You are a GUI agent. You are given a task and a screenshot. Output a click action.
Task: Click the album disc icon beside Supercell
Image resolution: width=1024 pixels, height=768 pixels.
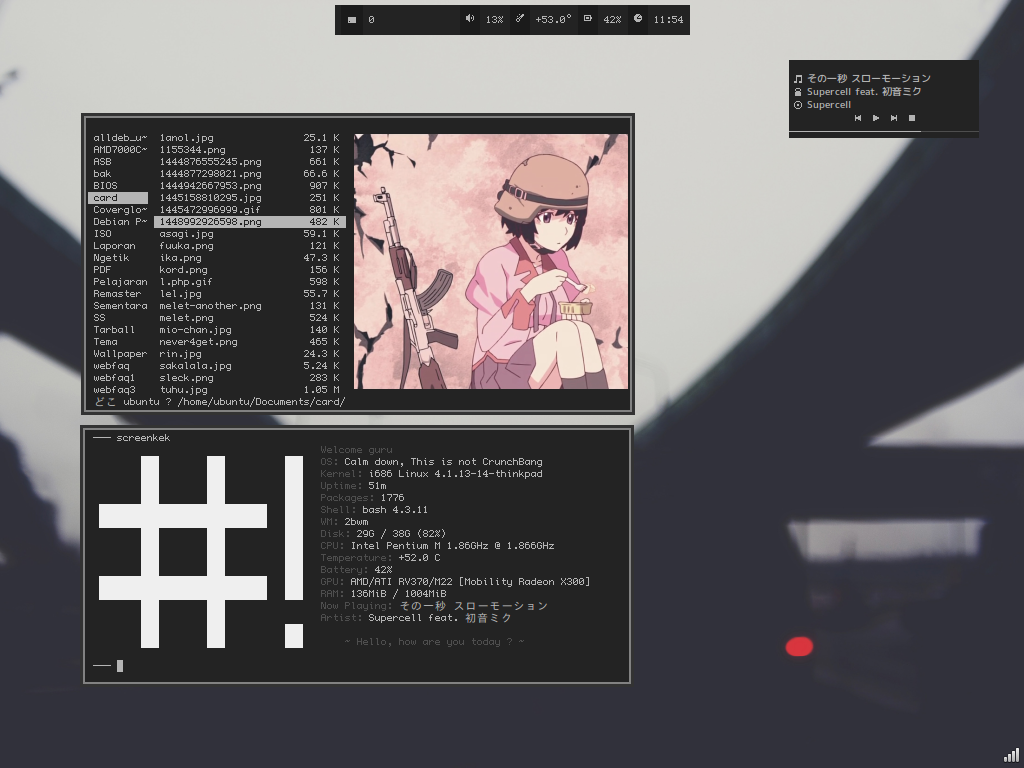[x=797, y=105]
